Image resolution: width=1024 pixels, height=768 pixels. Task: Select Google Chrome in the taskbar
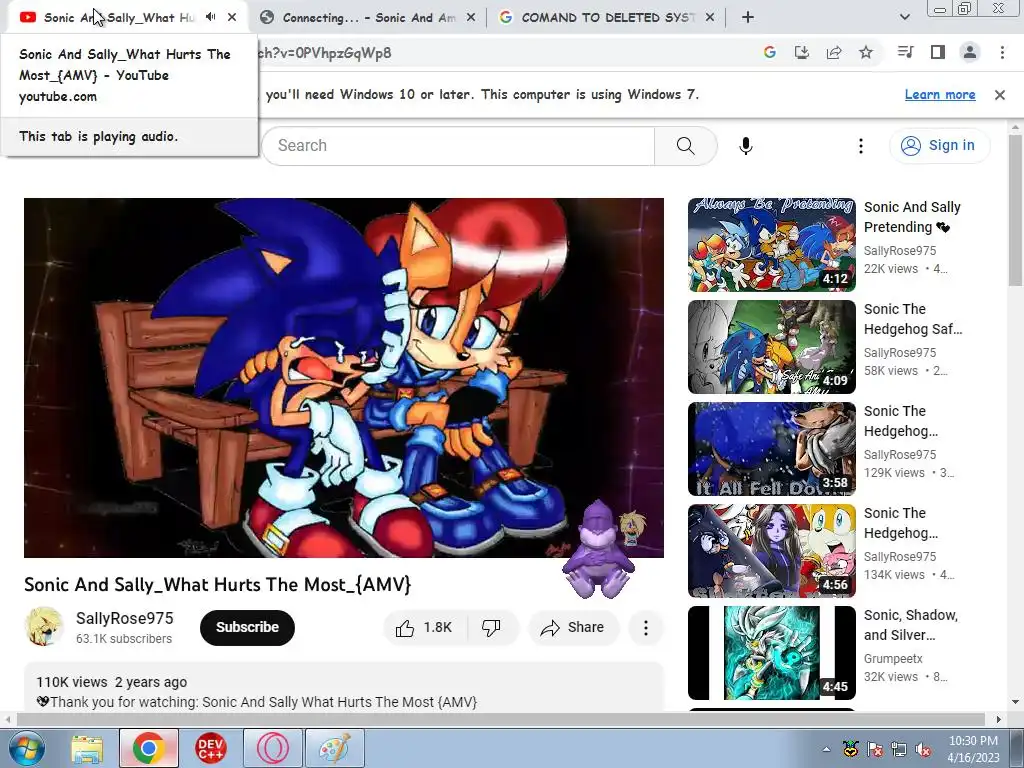148,748
